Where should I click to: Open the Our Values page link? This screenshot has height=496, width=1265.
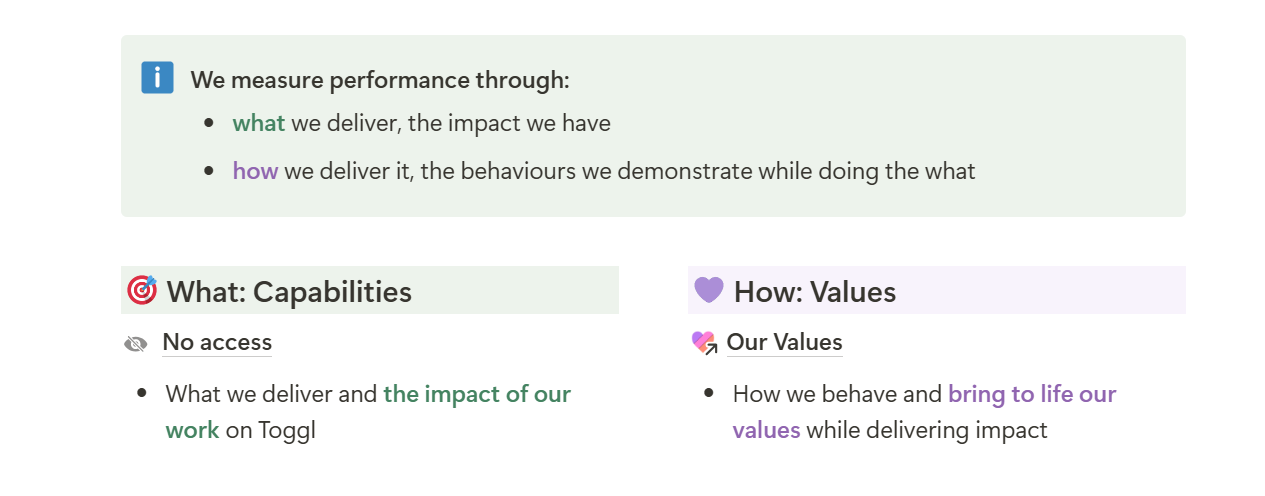coord(784,342)
